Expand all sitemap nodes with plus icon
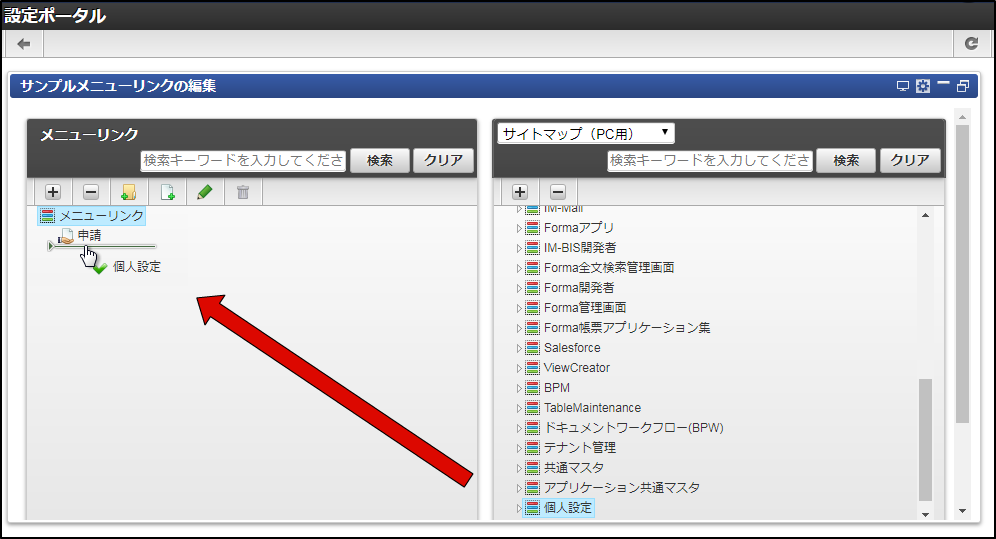This screenshot has height=539, width=996. [520, 192]
